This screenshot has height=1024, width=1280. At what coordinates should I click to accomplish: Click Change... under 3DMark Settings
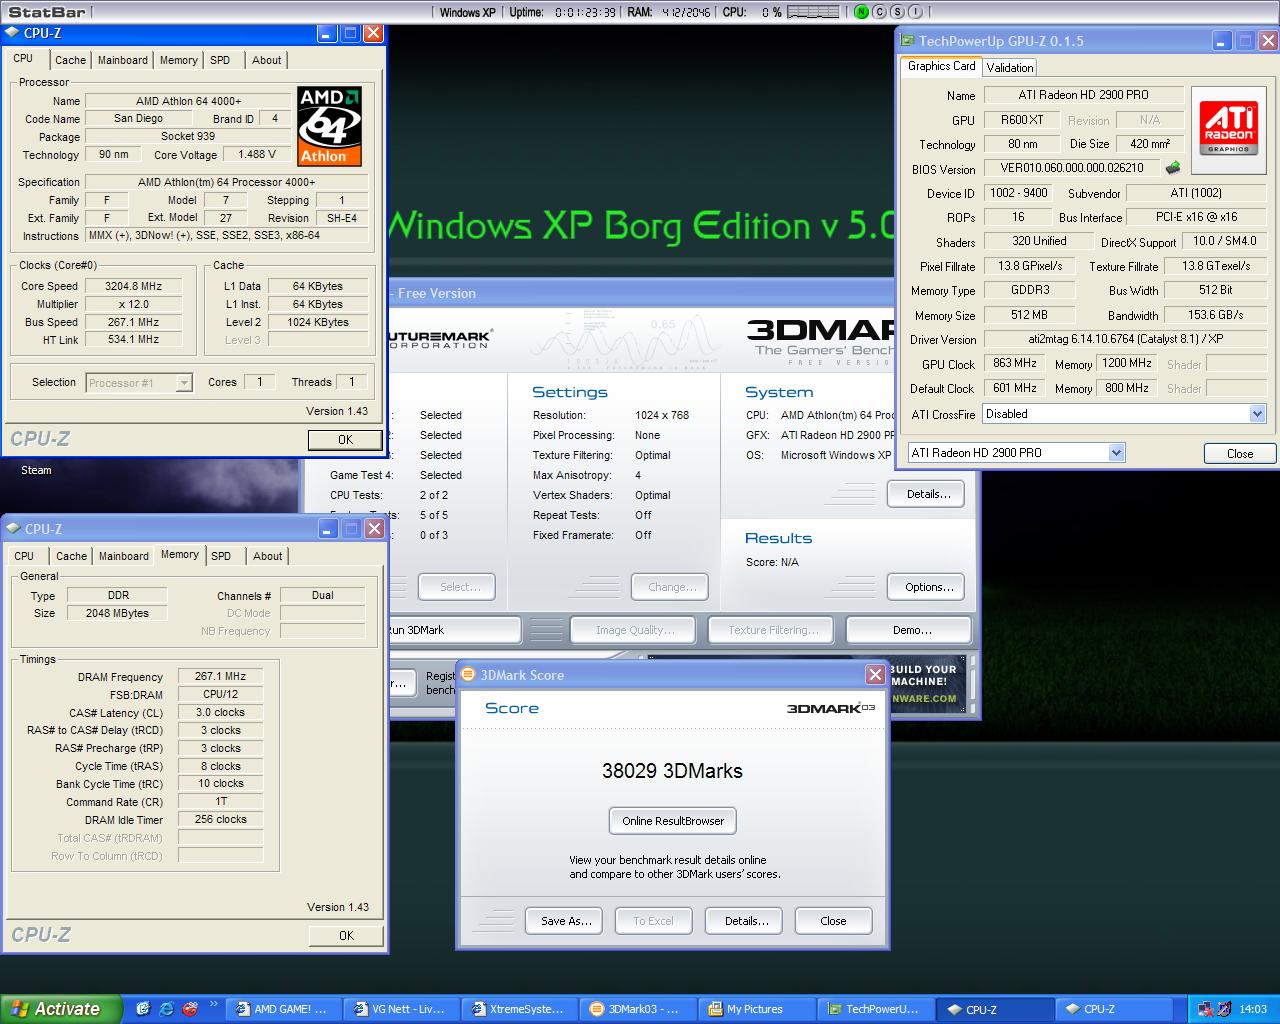coord(670,587)
